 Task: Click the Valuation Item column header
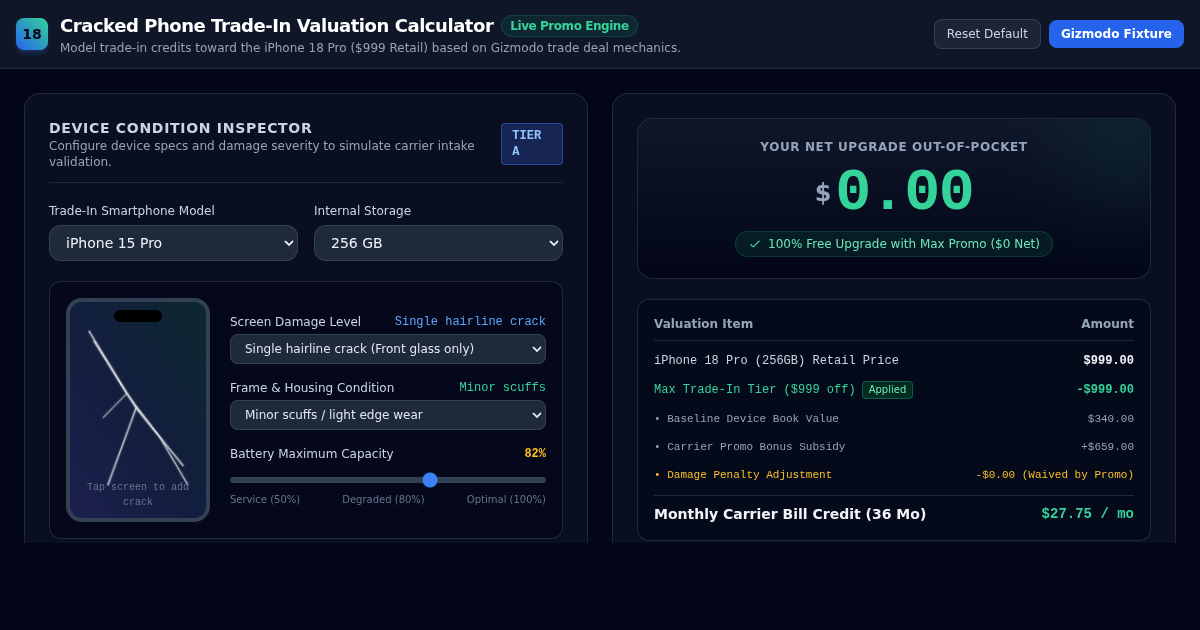(x=703, y=324)
